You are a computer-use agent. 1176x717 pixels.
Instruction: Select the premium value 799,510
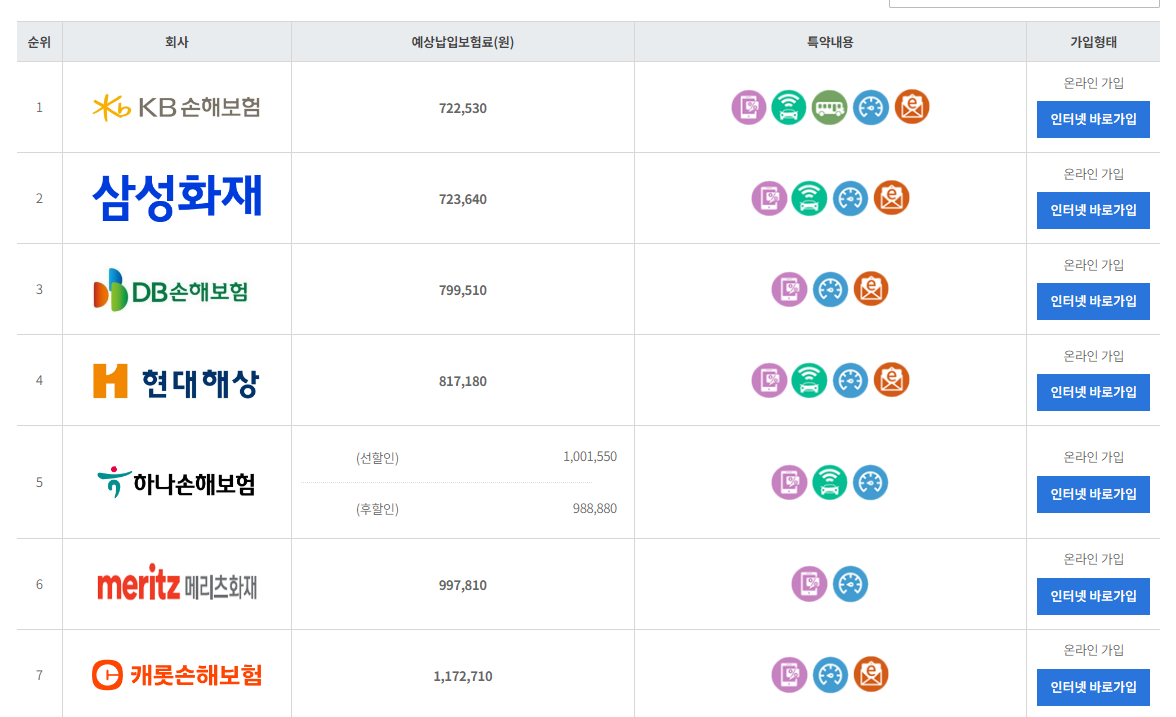[463, 290]
